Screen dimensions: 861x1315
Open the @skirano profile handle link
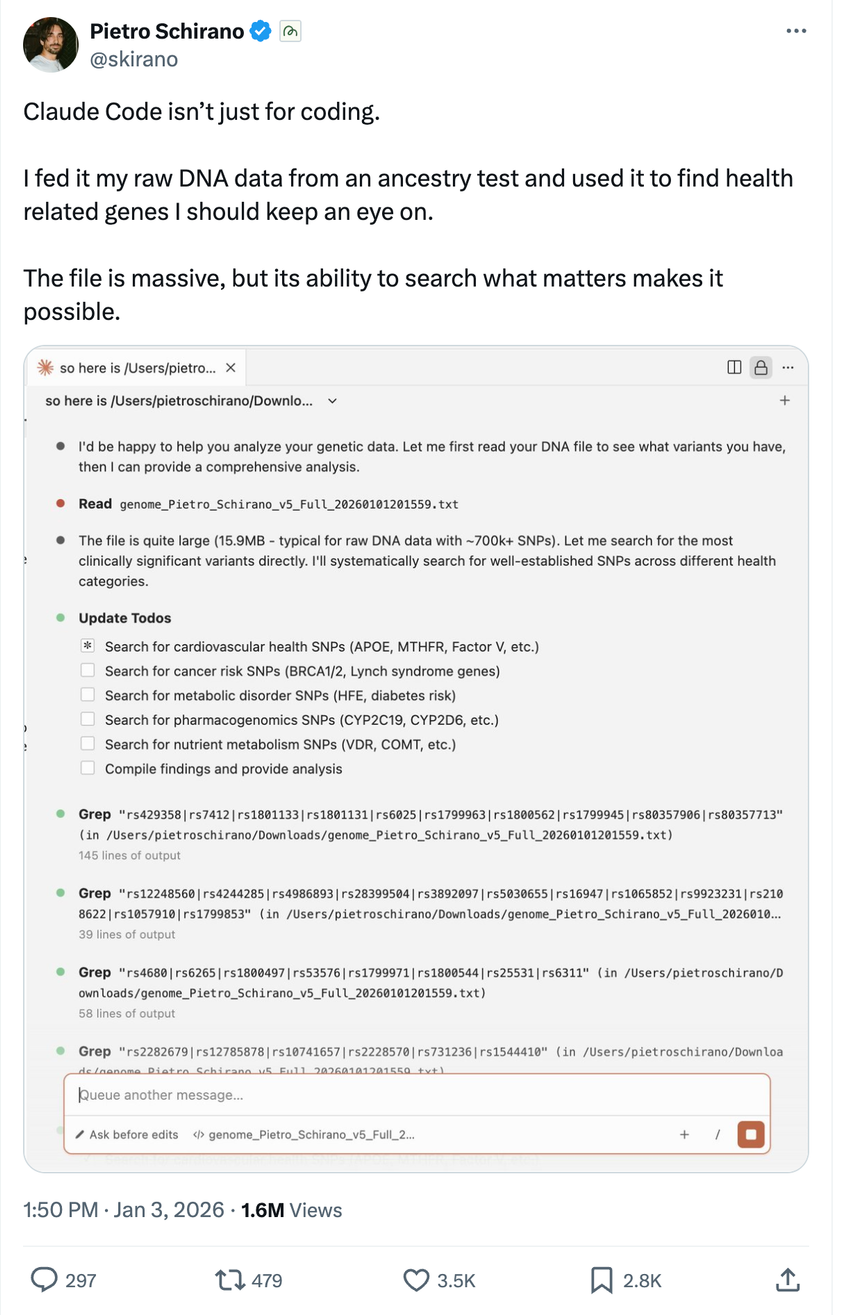click(134, 59)
